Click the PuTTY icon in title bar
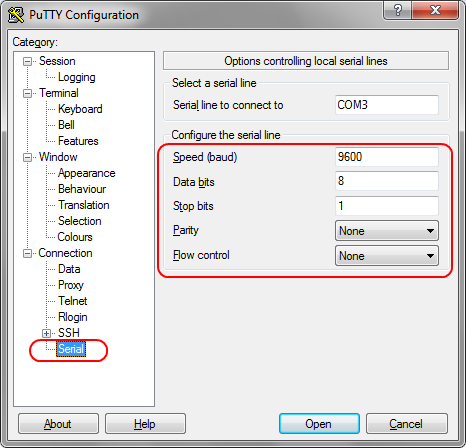This screenshot has height=448, width=466. pos(16,15)
